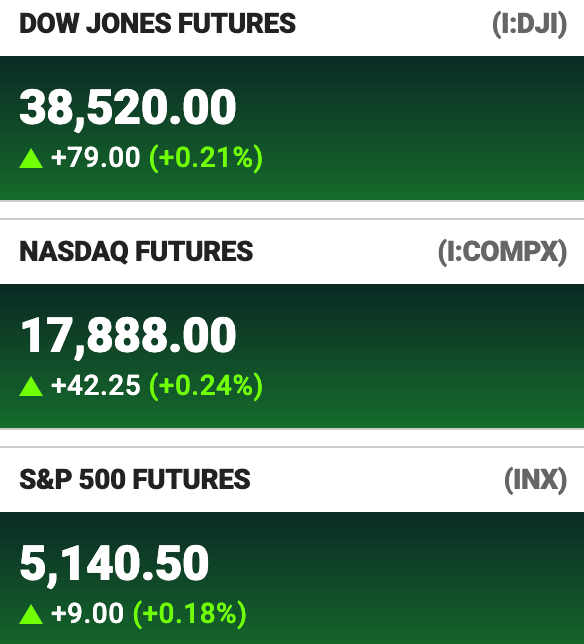Click the +9.00 point change value
The width and height of the screenshot is (584, 644).
87,614
